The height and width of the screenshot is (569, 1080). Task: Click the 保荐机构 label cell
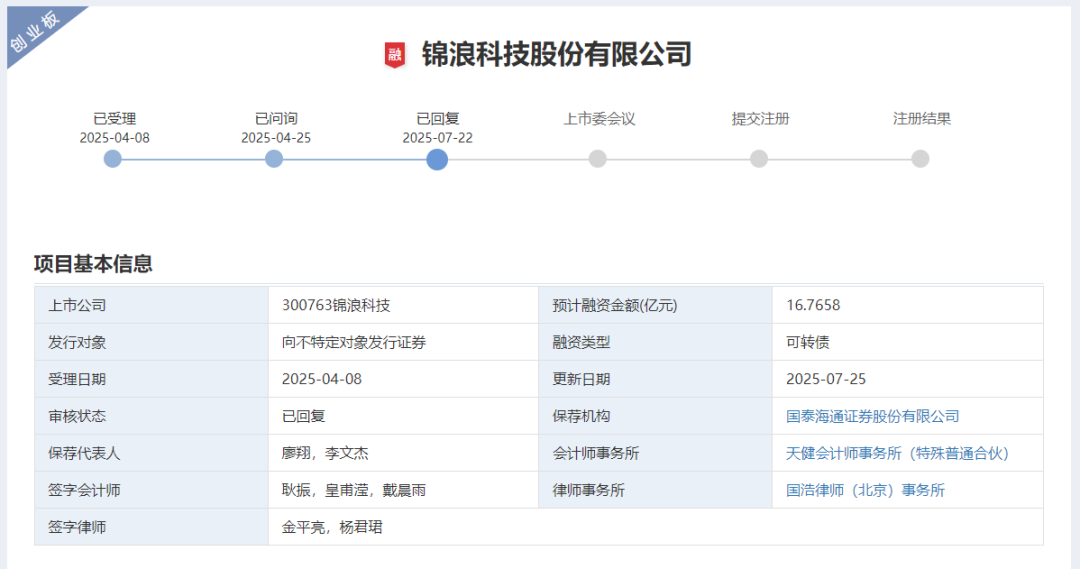[x=655, y=416]
